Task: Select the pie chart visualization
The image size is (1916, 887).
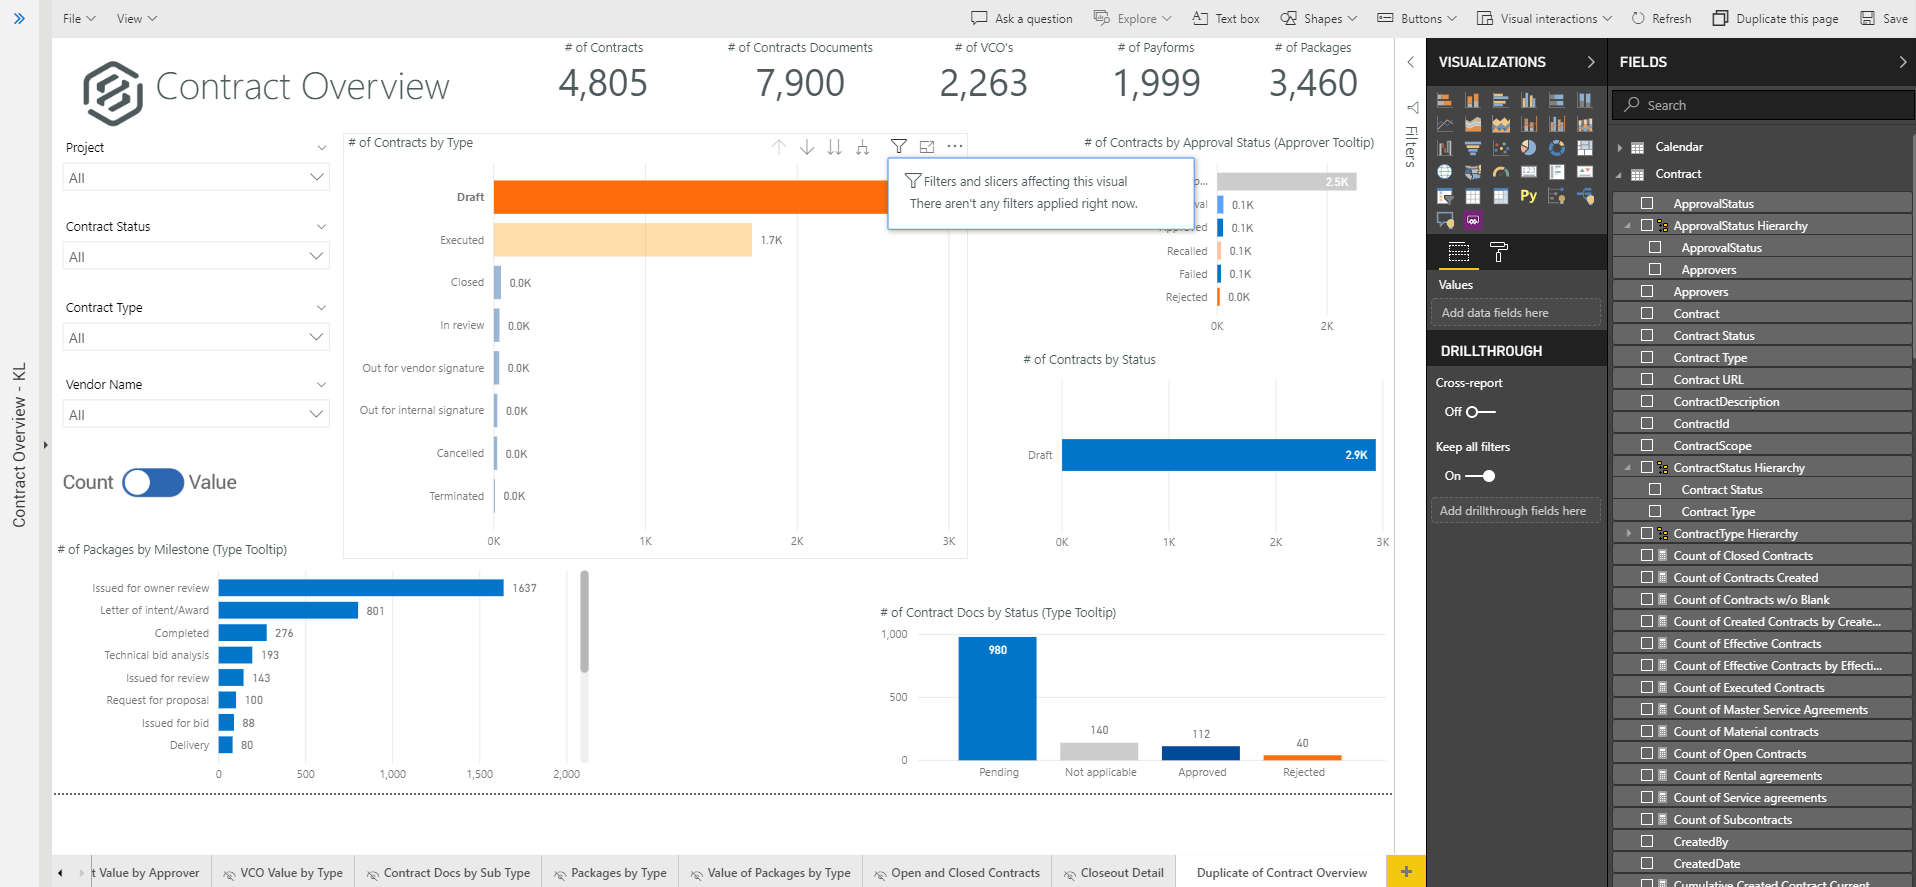Action: tap(1528, 148)
